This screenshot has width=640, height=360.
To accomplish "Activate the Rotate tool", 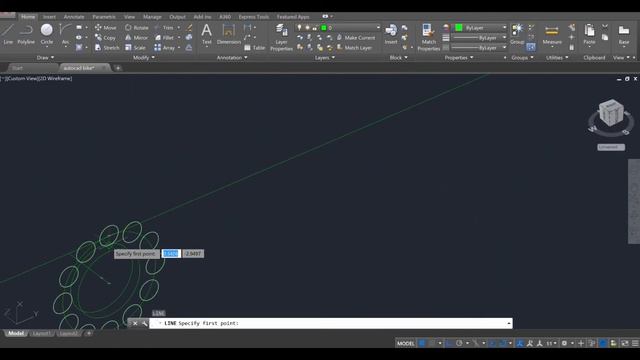I will point(137,28).
